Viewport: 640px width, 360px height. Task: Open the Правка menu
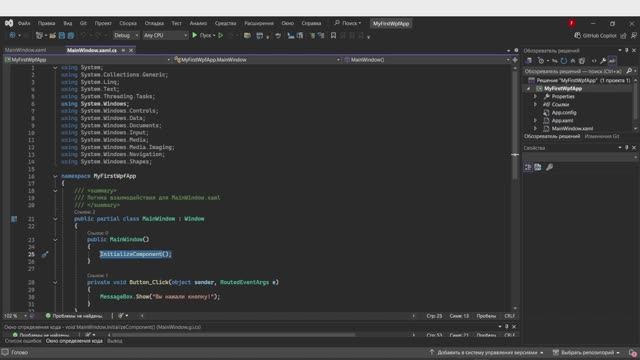click(46, 23)
